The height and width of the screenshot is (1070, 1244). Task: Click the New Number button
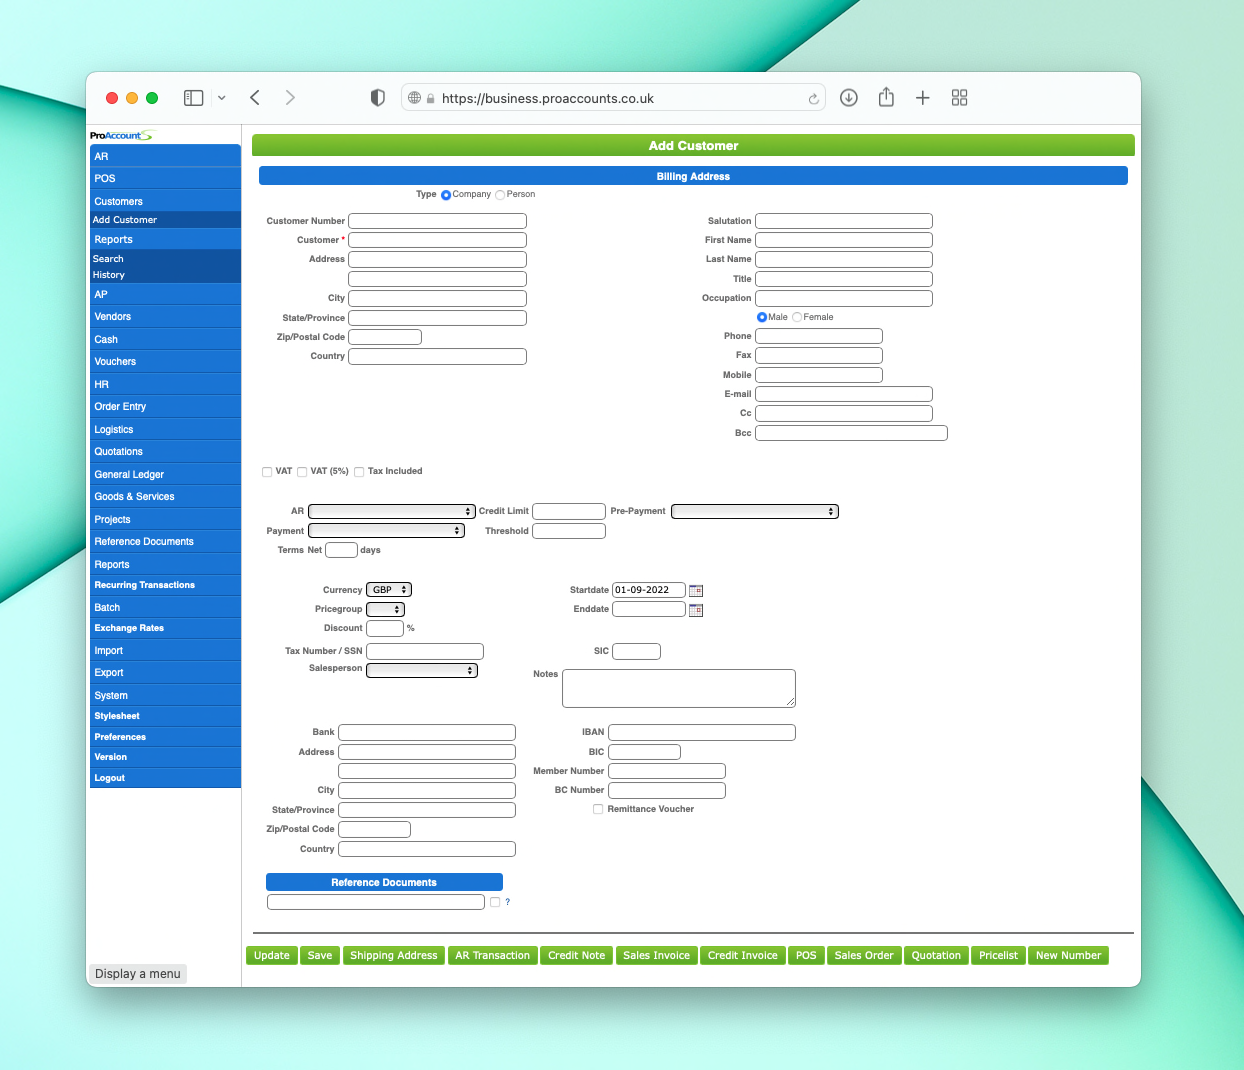point(1068,955)
